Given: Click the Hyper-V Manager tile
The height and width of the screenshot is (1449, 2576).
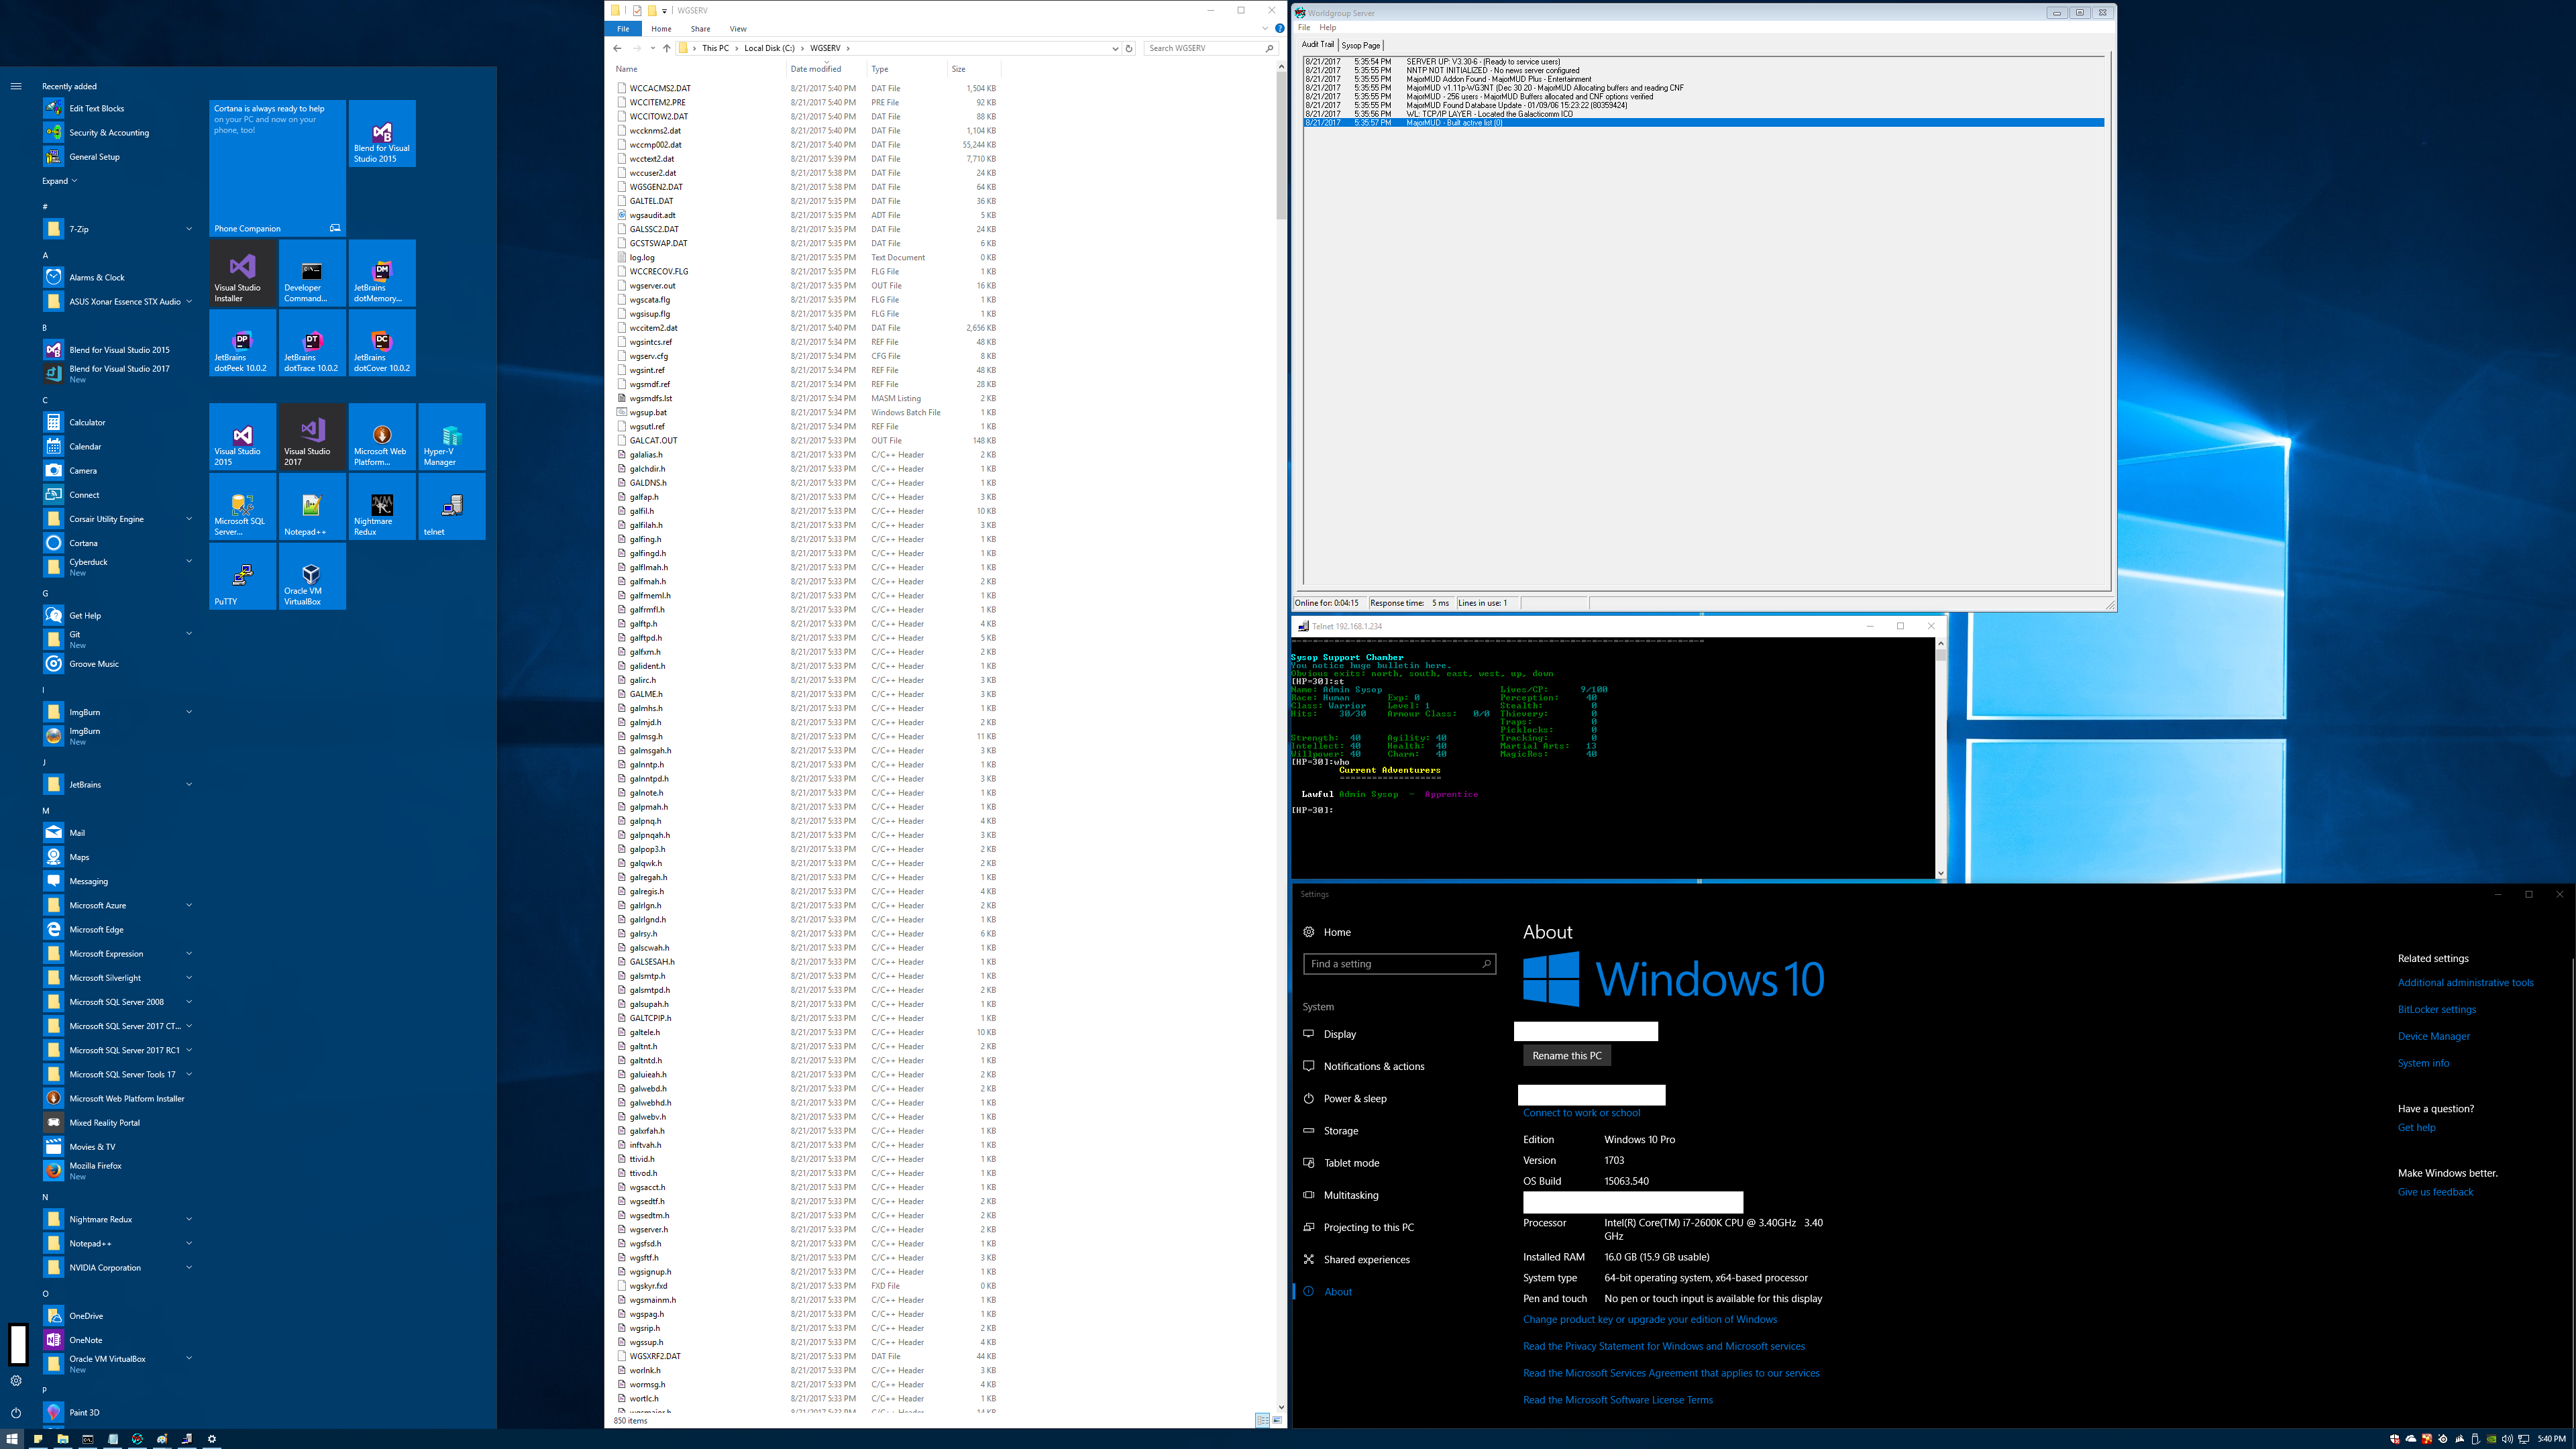Looking at the screenshot, I should pyautogui.click(x=451, y=437).
